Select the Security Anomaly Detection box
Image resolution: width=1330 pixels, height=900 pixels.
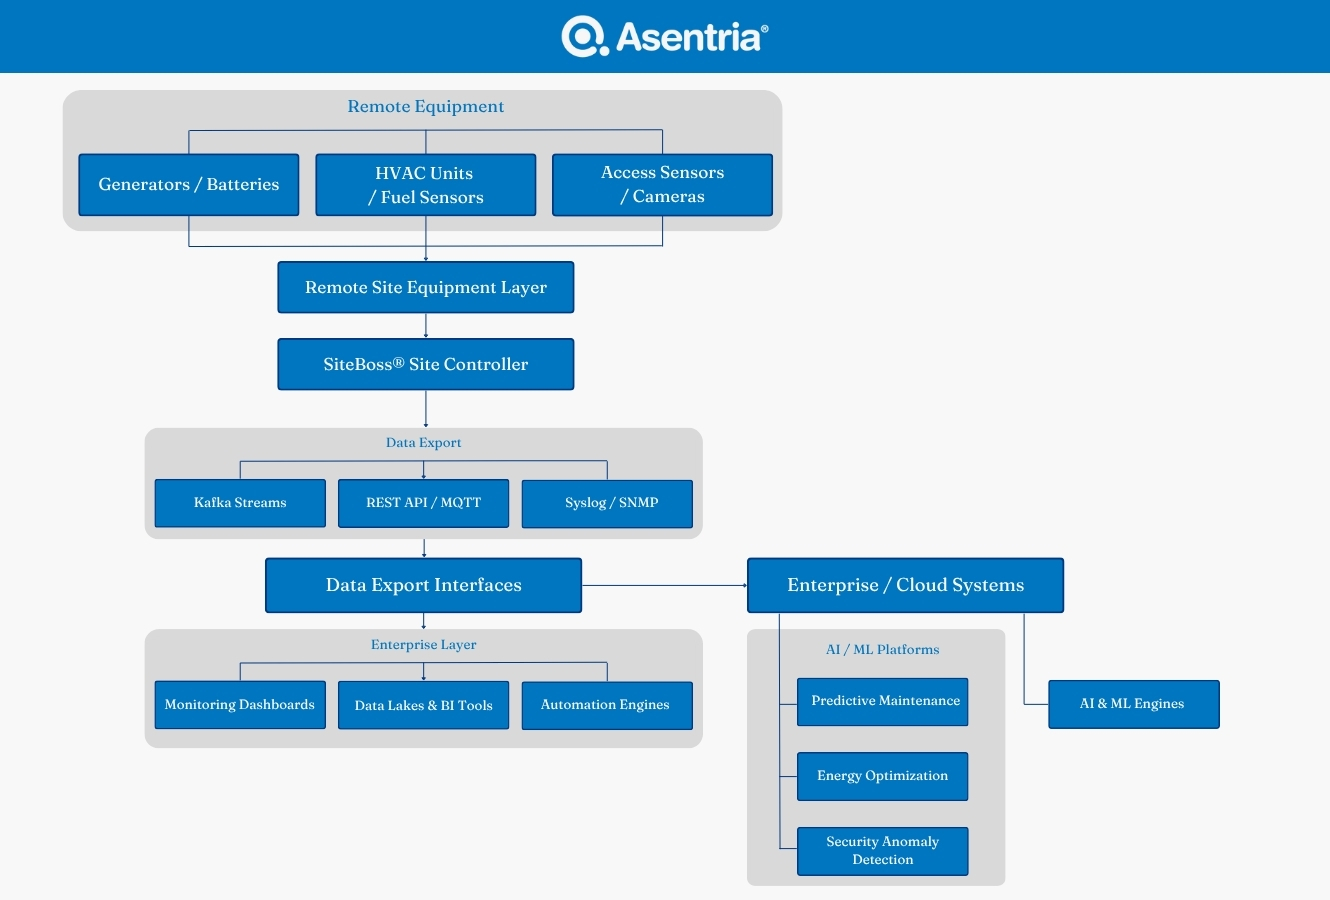(x=883, y=851)
